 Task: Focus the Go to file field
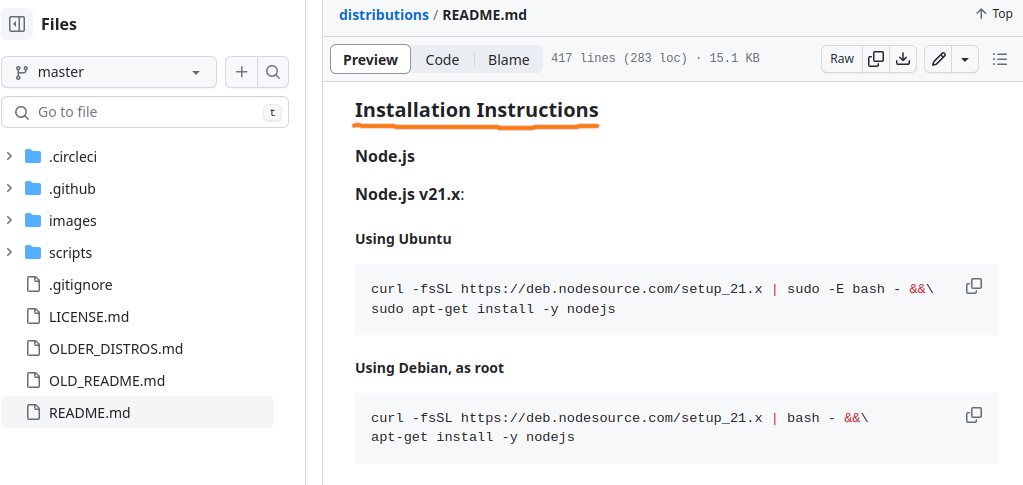(x=145, y=112)
